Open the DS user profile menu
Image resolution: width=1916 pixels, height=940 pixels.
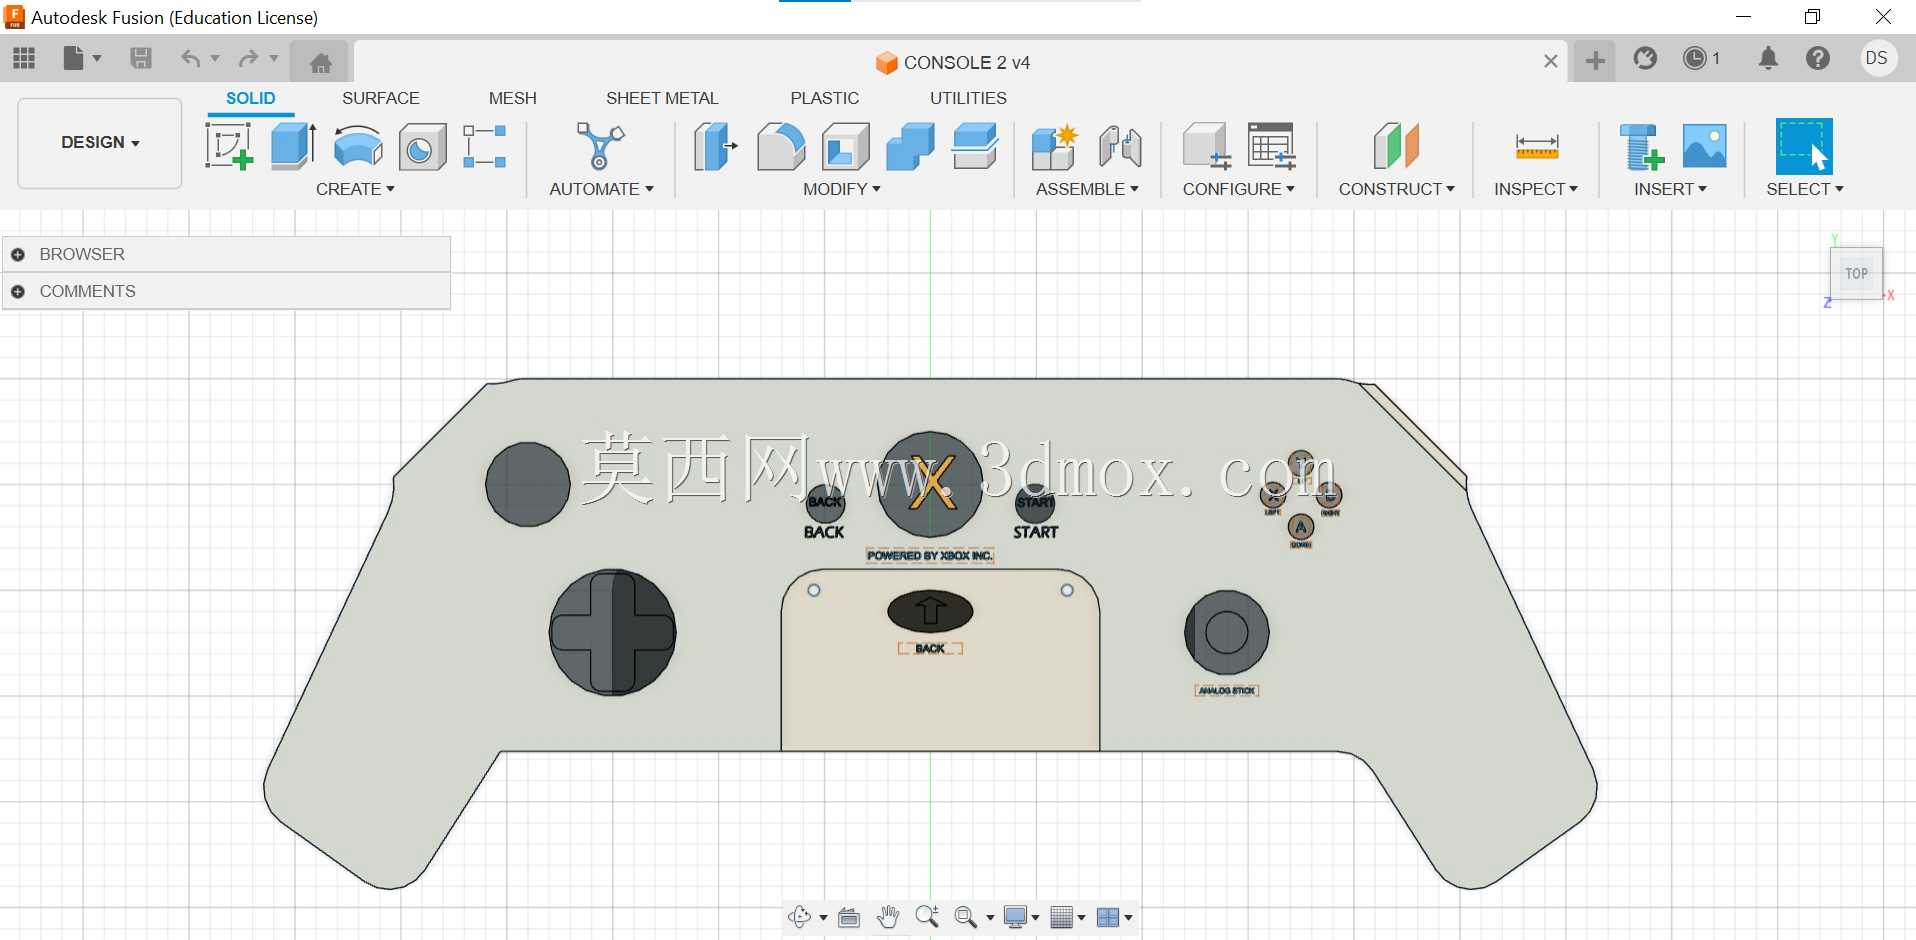pos(1877,58)
